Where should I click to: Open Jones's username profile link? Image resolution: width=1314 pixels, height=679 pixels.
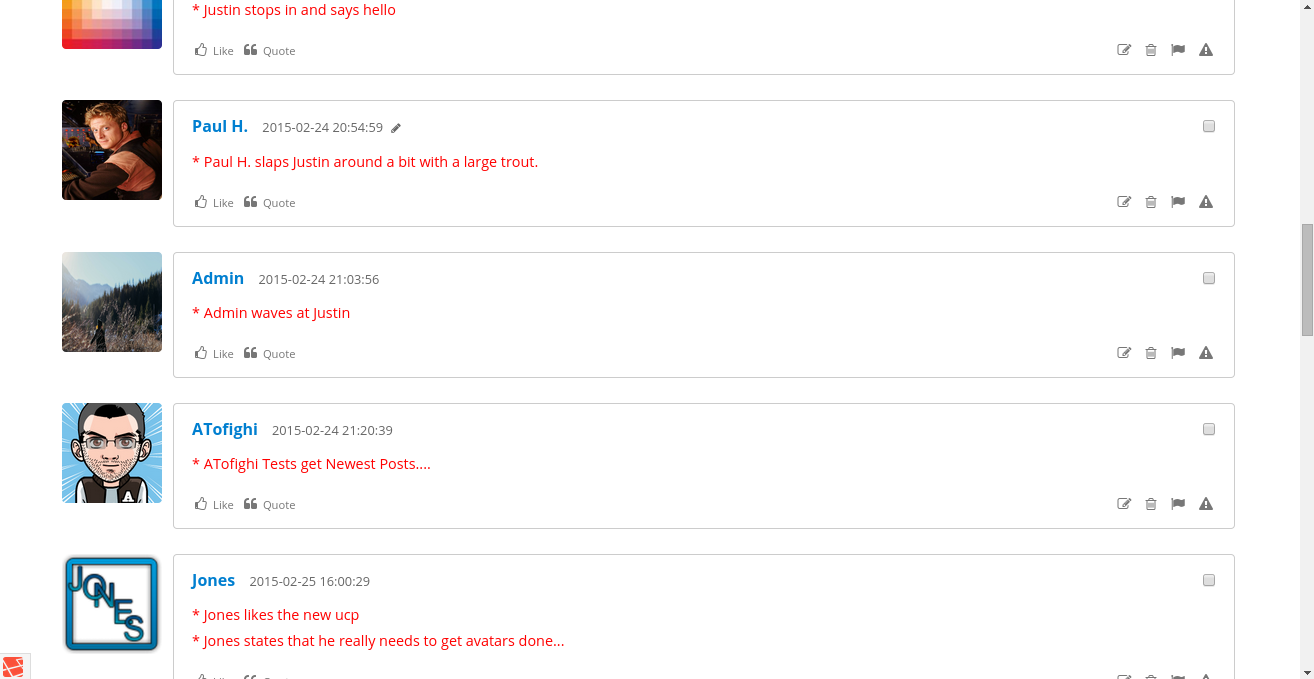[213, 580]
